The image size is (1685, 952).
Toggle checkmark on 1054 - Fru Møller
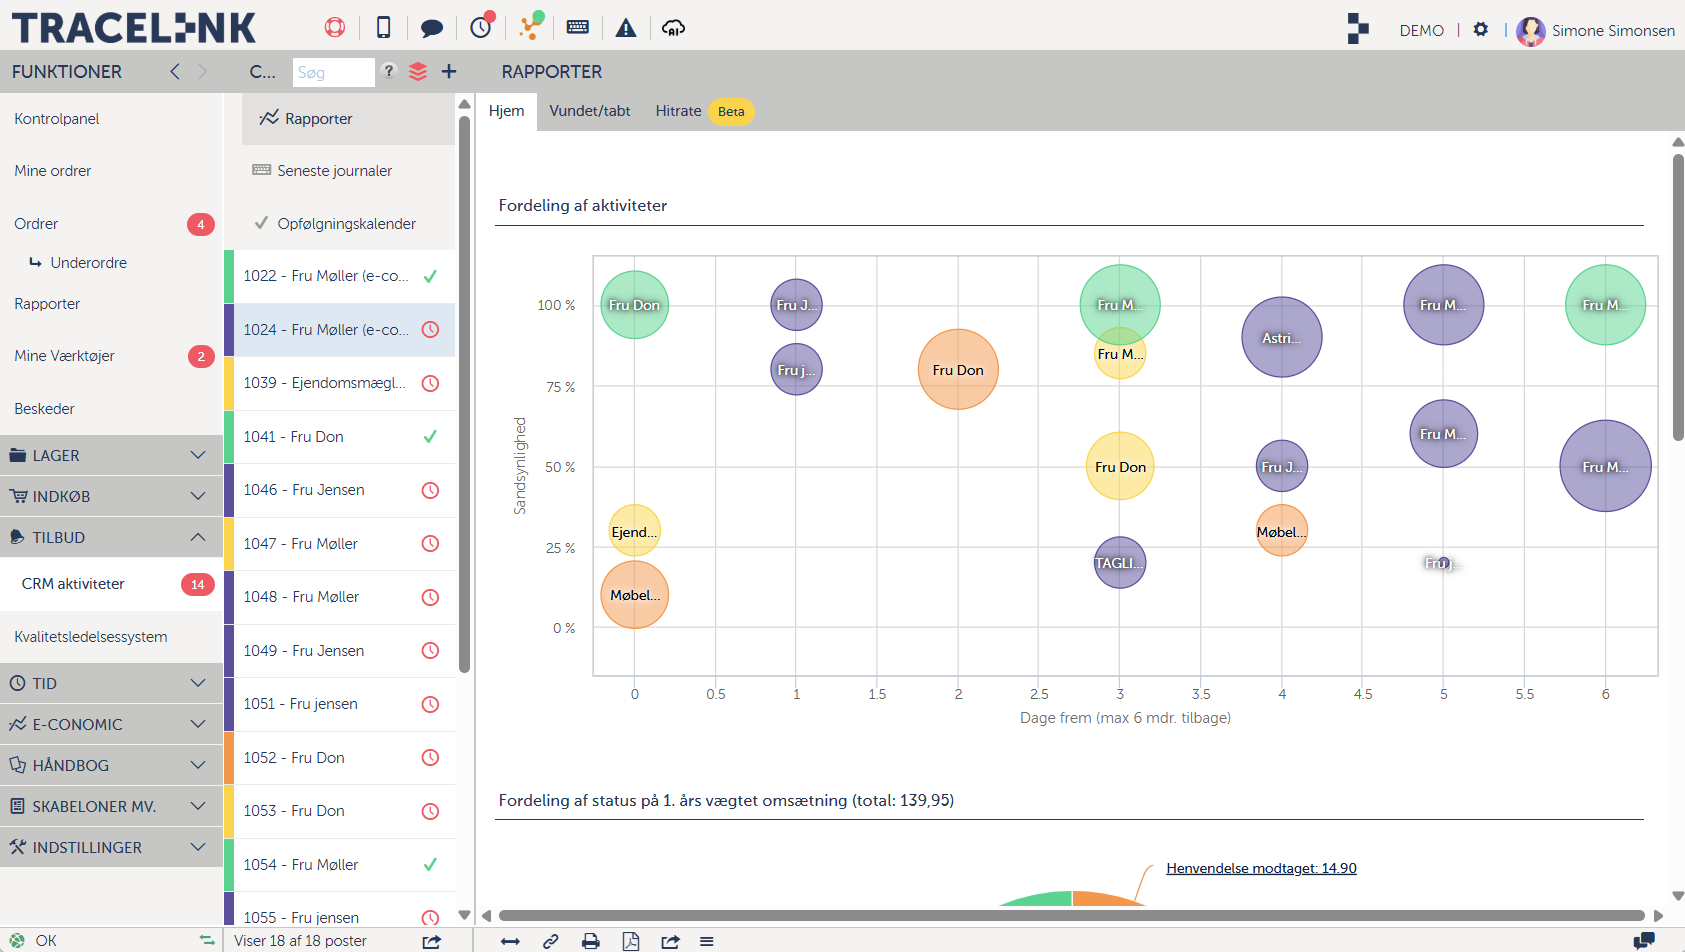(x=430, y=865)
